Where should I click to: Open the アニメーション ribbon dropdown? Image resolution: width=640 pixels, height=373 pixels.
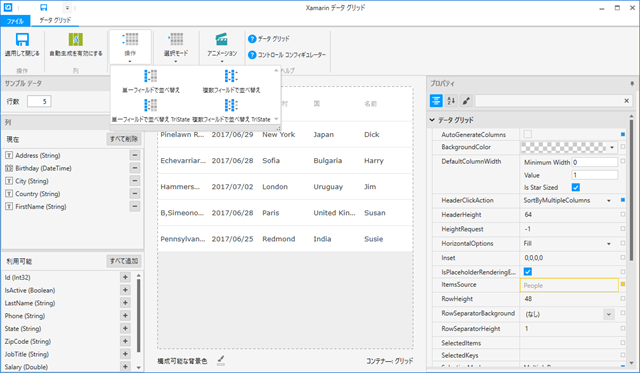click(222, 47)
